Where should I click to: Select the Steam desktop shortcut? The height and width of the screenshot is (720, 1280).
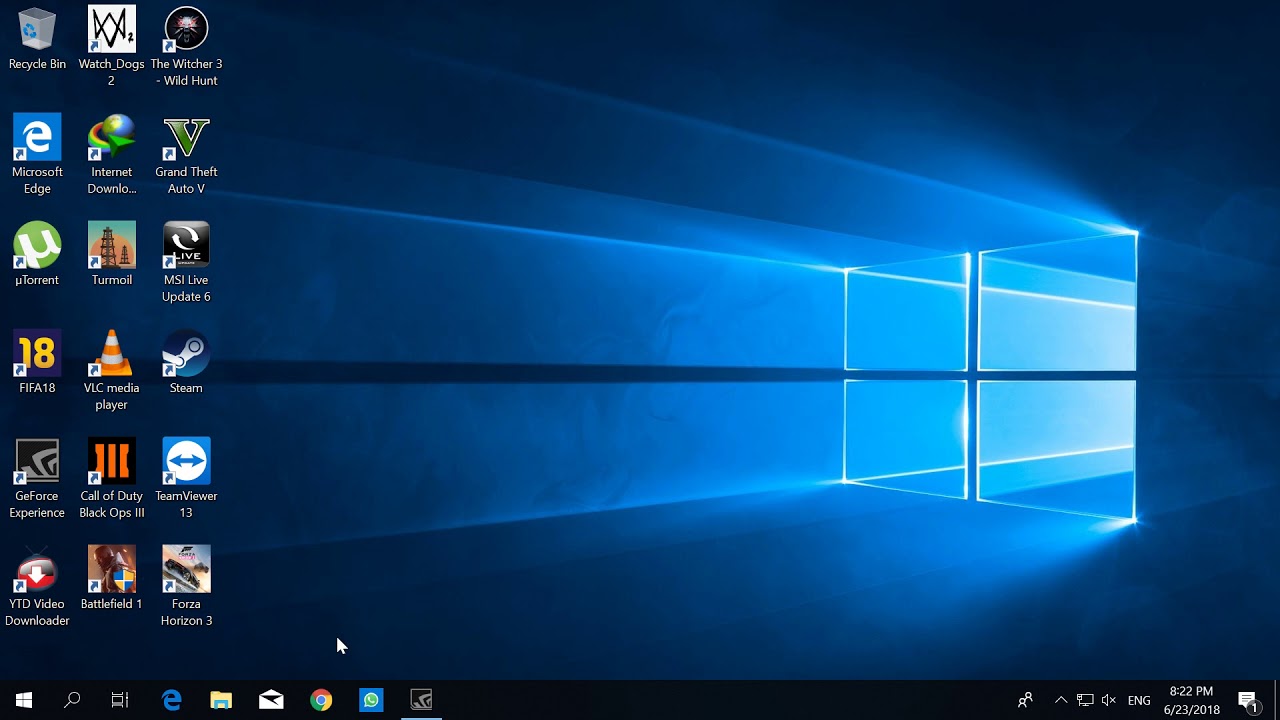(x=186, y=362)
